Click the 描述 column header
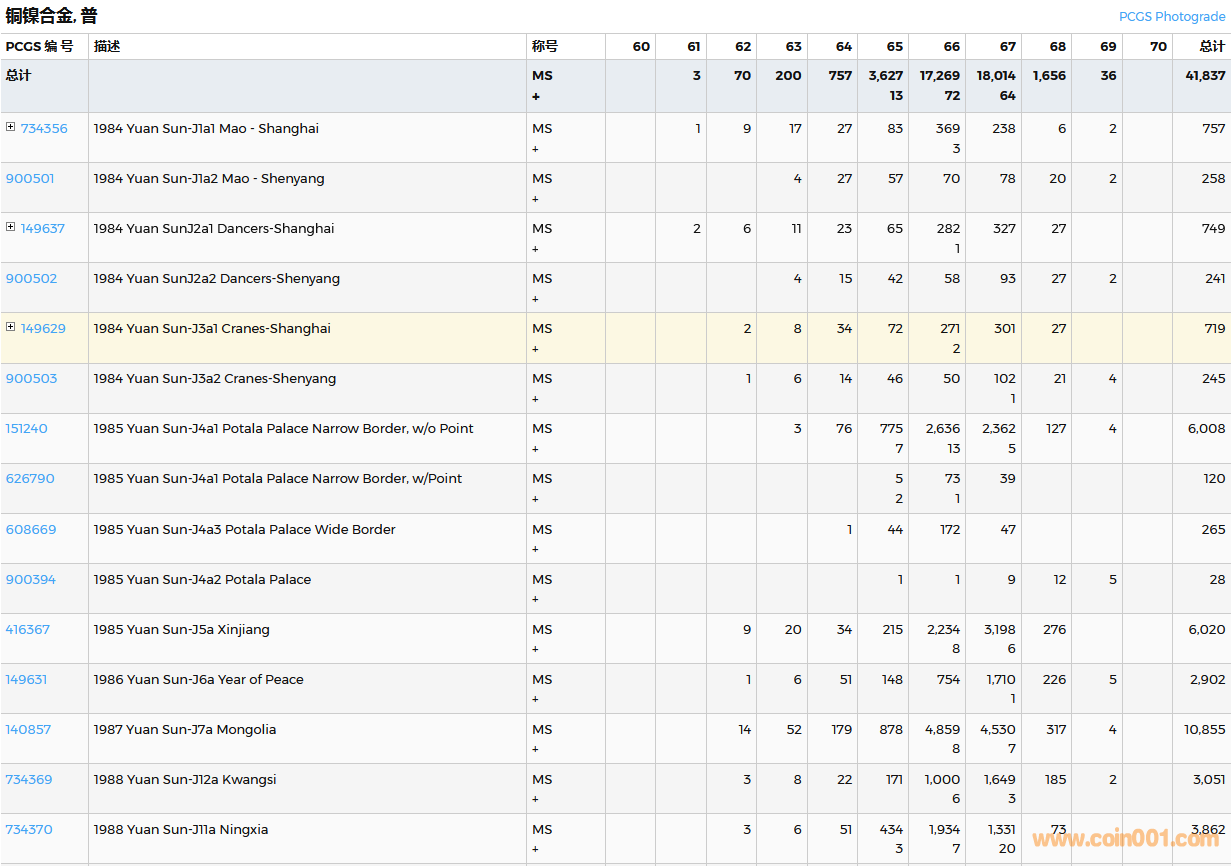This screenshot has width=1232, height=866. (107, 47)
